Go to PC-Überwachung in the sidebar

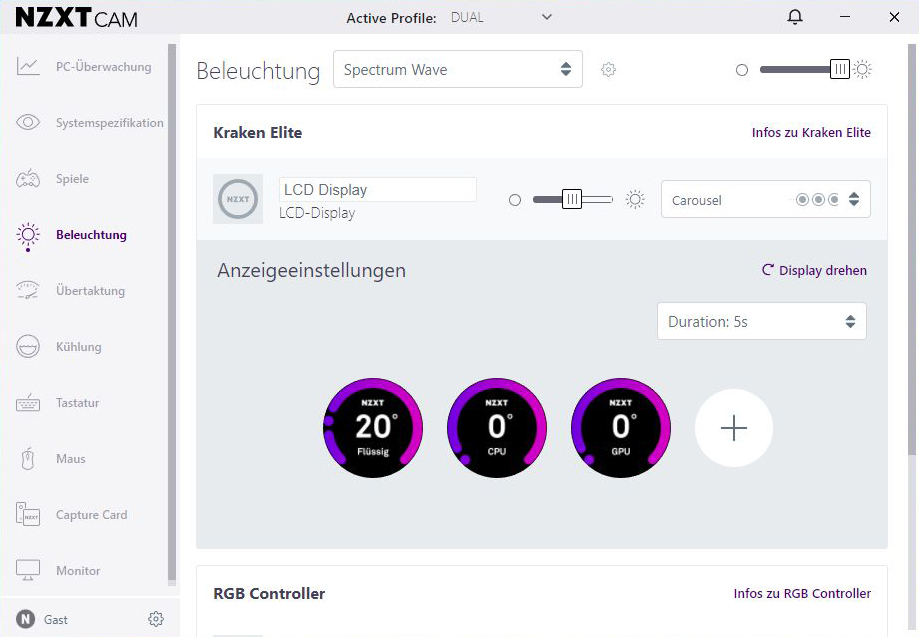103,67
